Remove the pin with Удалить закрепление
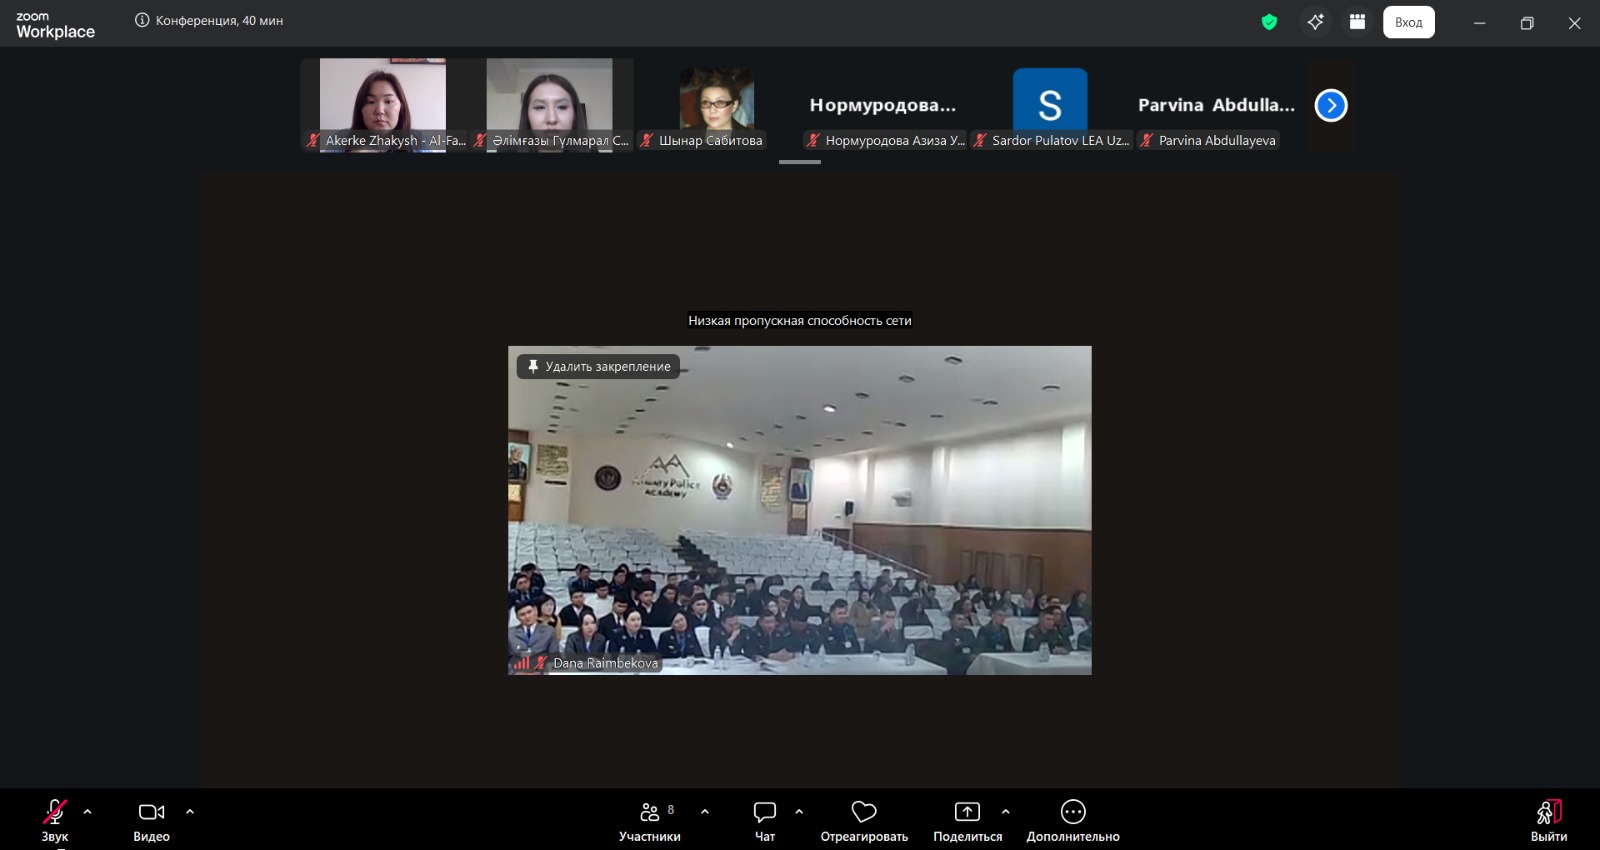Image resolution: width=1600 pixels, height=850 pixels. click(x=598, y=367)
